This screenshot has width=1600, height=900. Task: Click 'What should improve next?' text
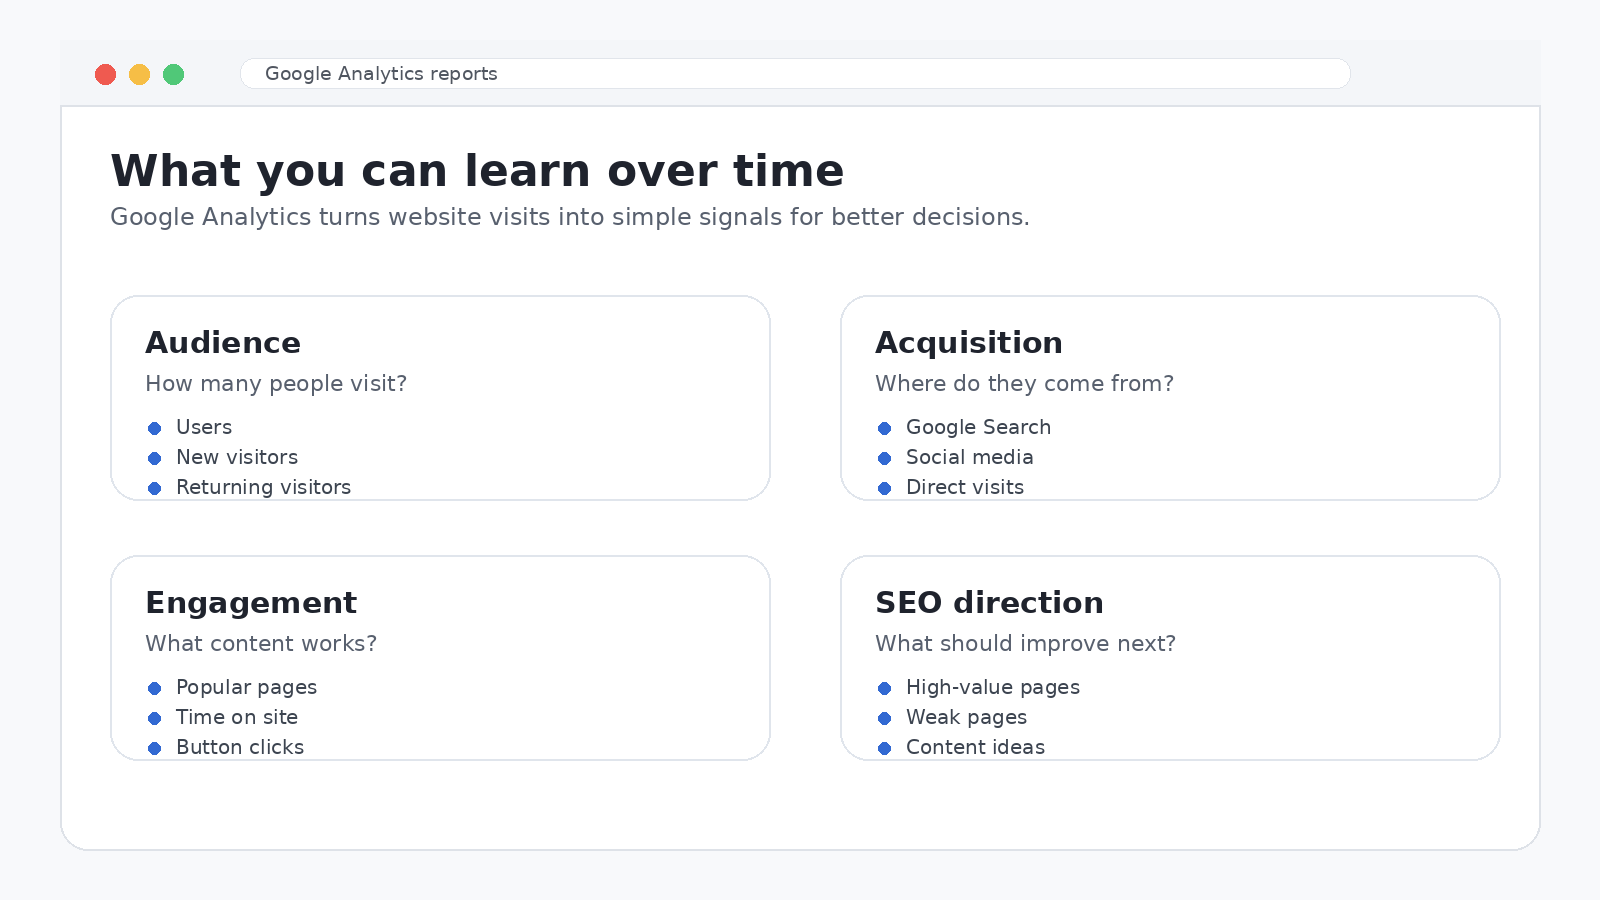(1026, 644)
